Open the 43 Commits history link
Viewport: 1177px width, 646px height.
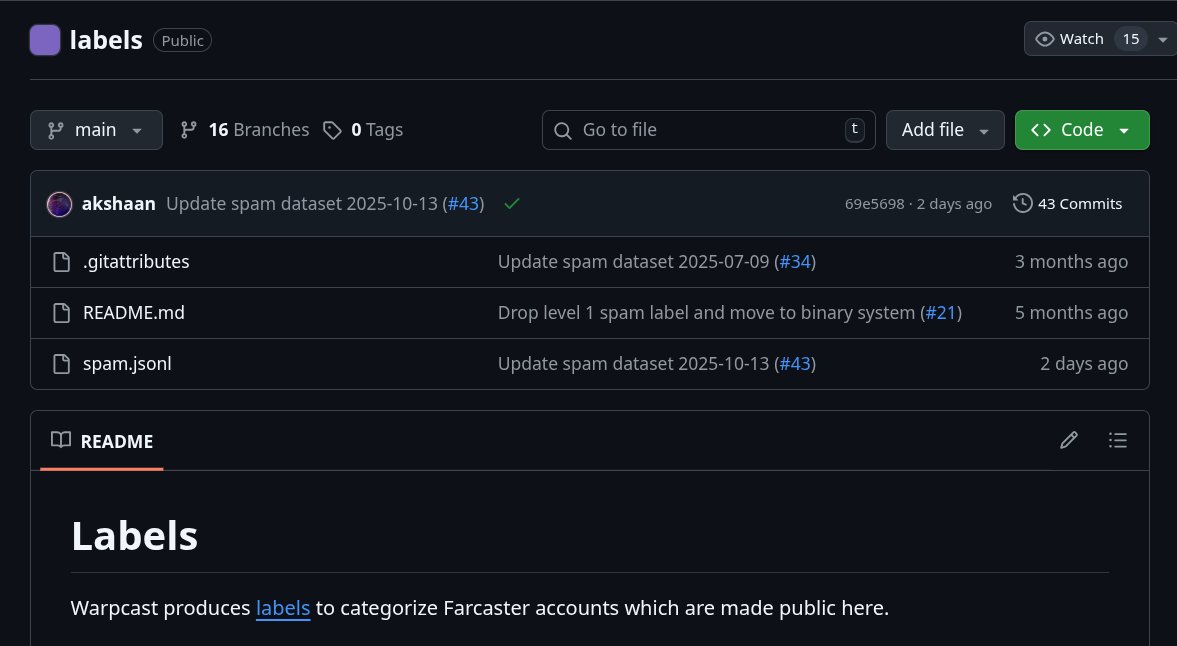pyautogui.click(x=1067, y=204)
